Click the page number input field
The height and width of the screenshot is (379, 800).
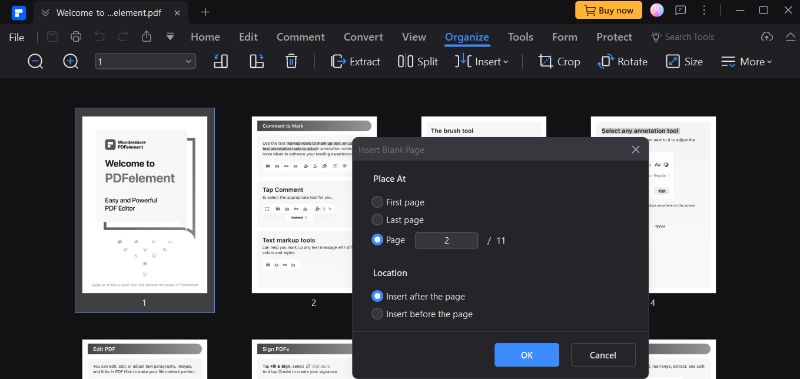(x=446, y=240)
